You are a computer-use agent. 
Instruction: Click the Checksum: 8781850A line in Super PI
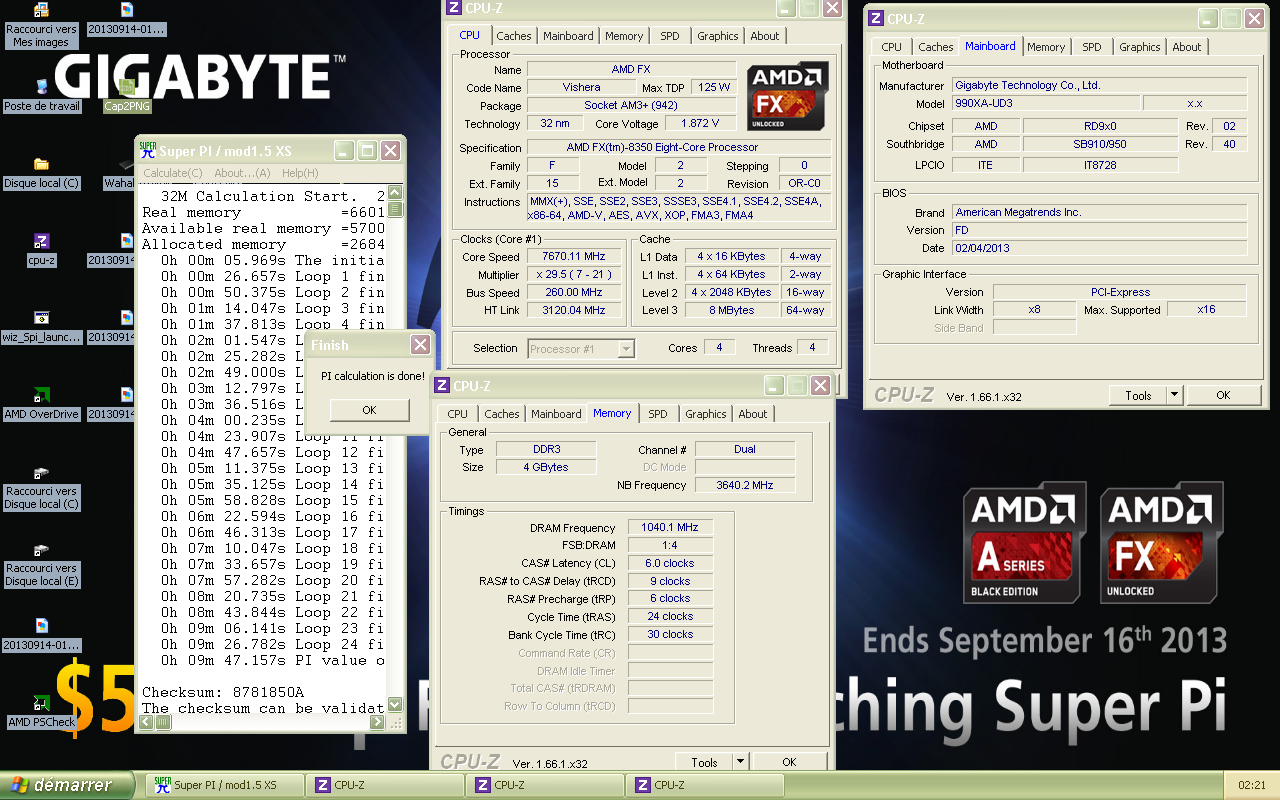223,692
